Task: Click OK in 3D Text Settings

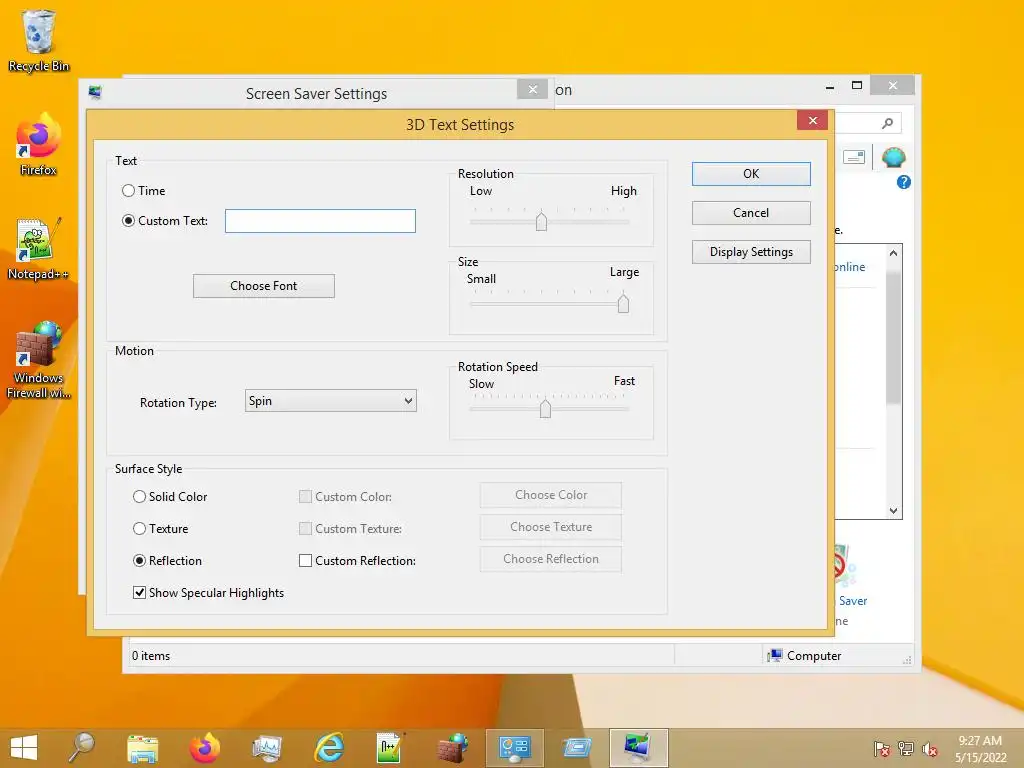Action: 751,174
